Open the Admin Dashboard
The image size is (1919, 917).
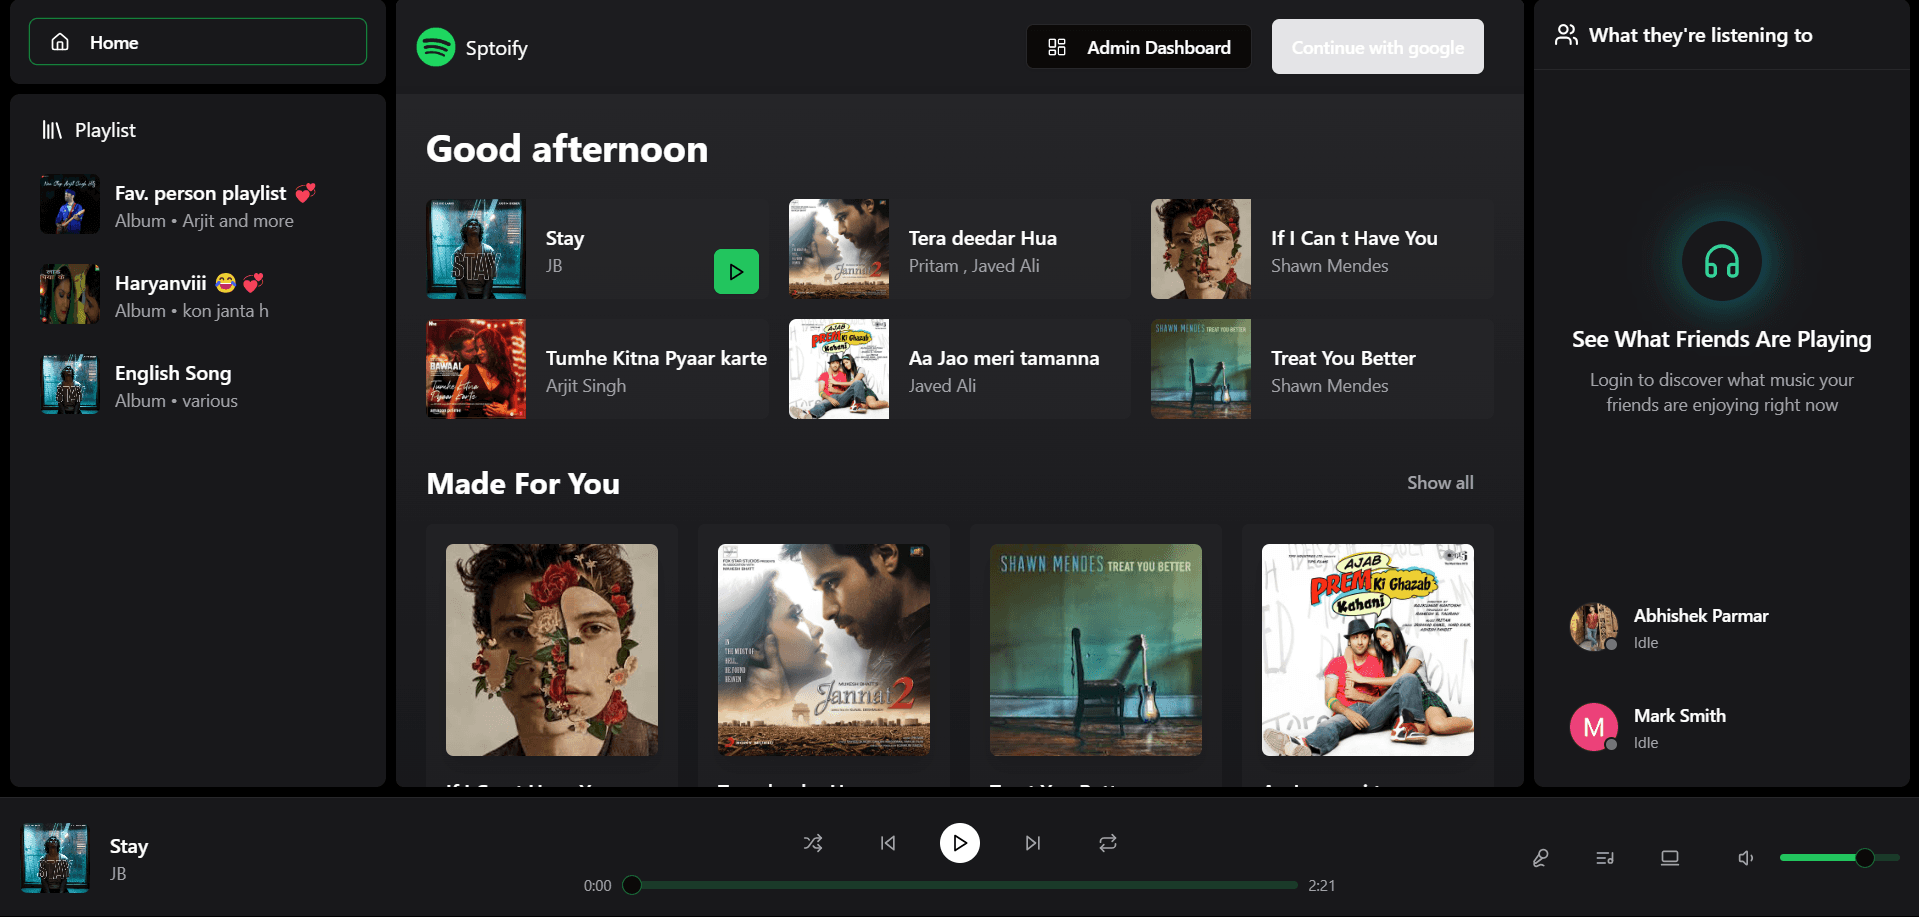(x=1137, y=46)
